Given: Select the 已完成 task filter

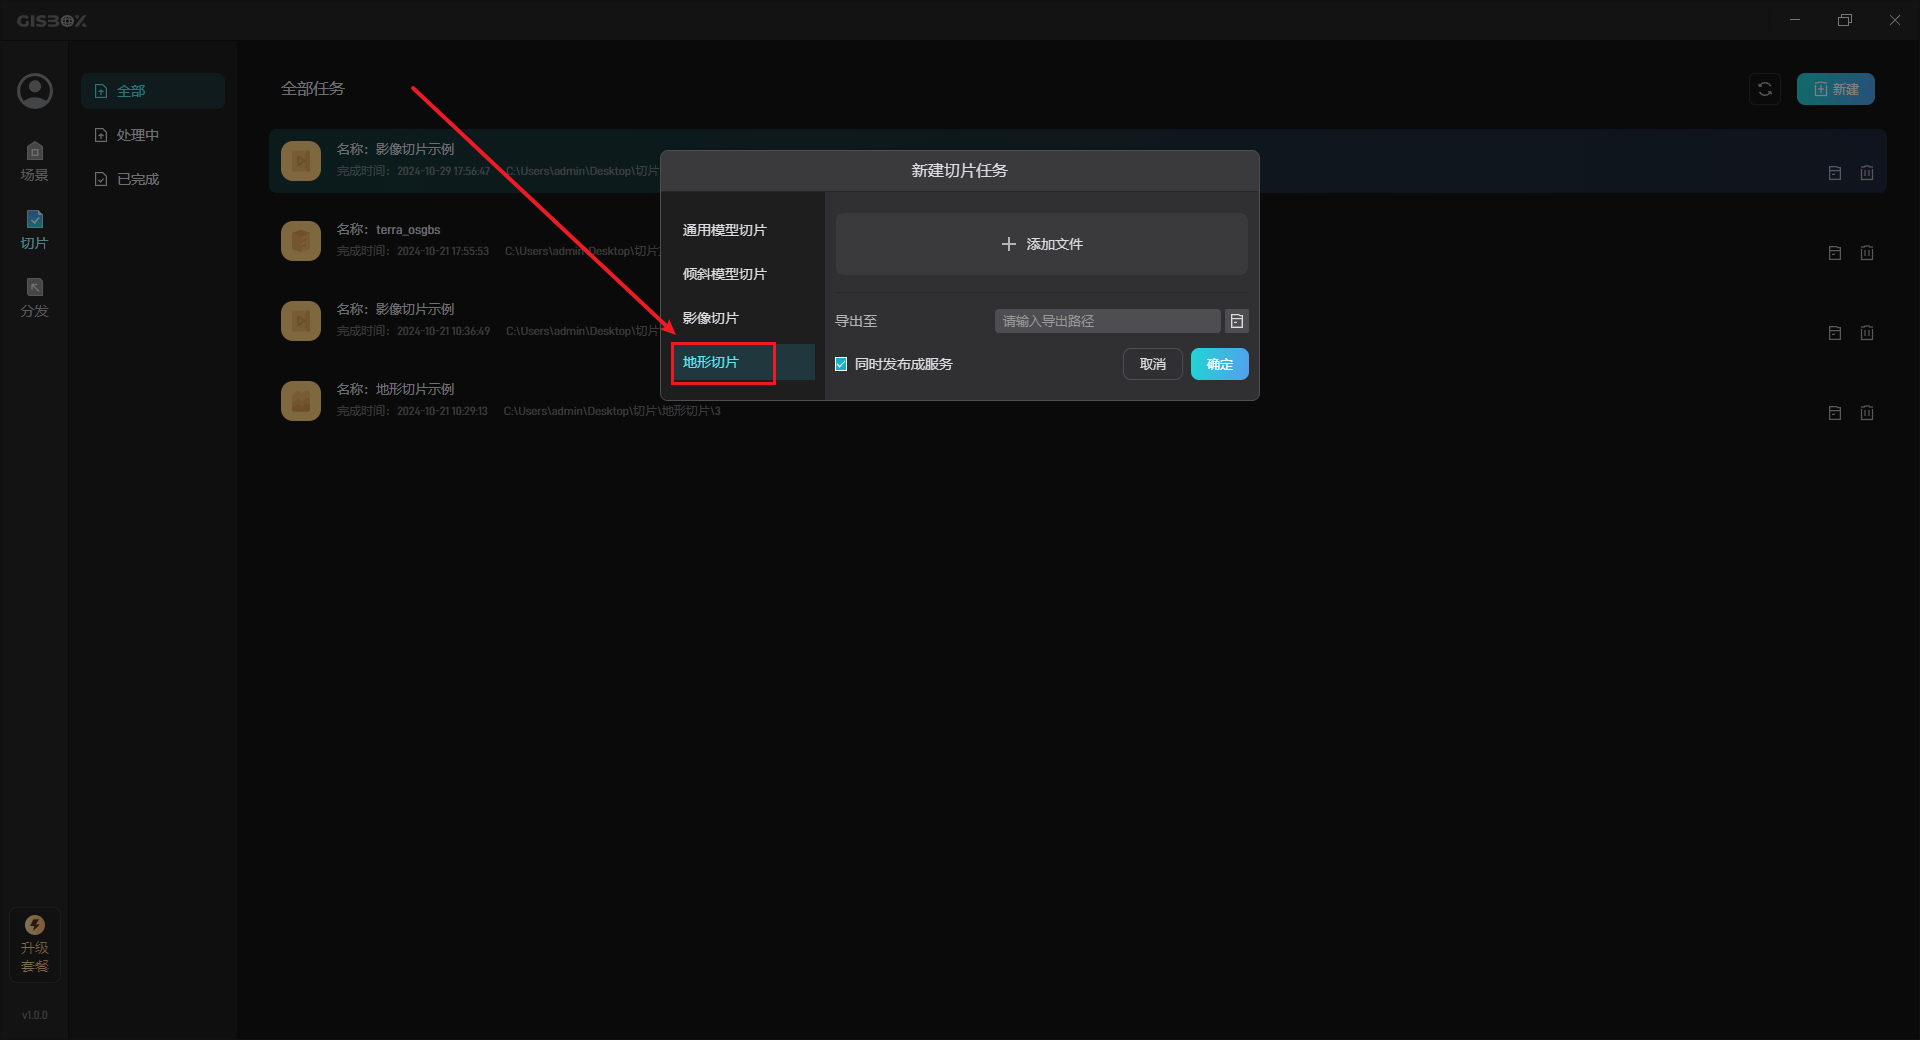Looking at the screenshot, I should [153, 179].
